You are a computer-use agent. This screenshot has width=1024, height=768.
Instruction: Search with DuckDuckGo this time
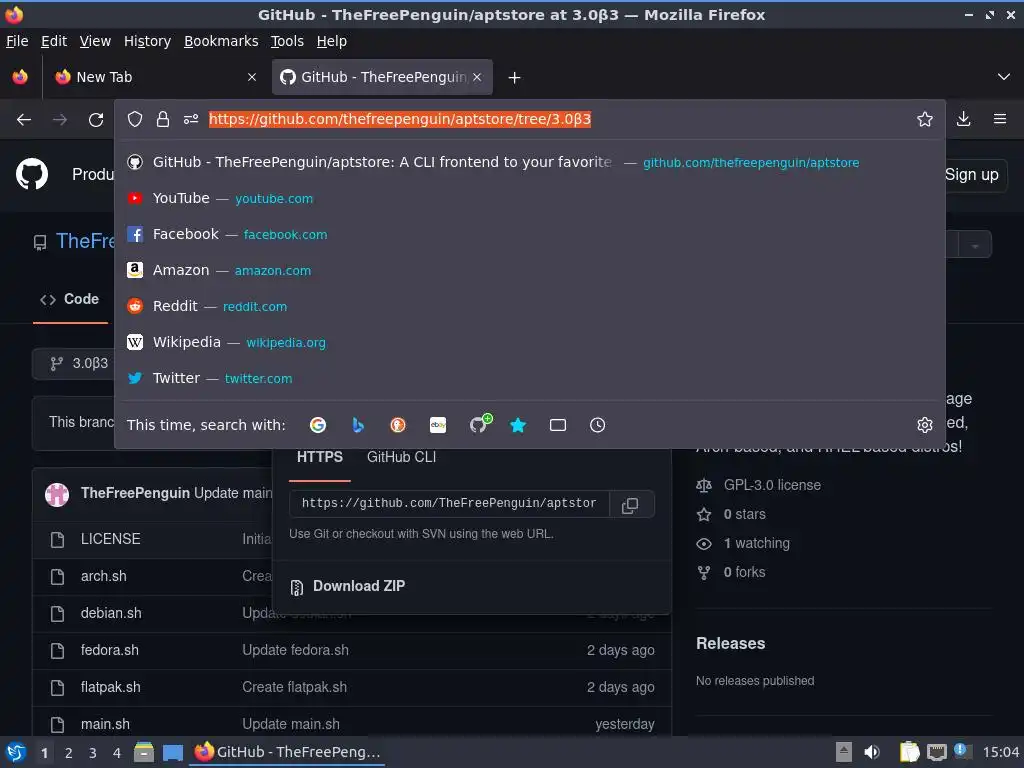click(x=398, y=425)
